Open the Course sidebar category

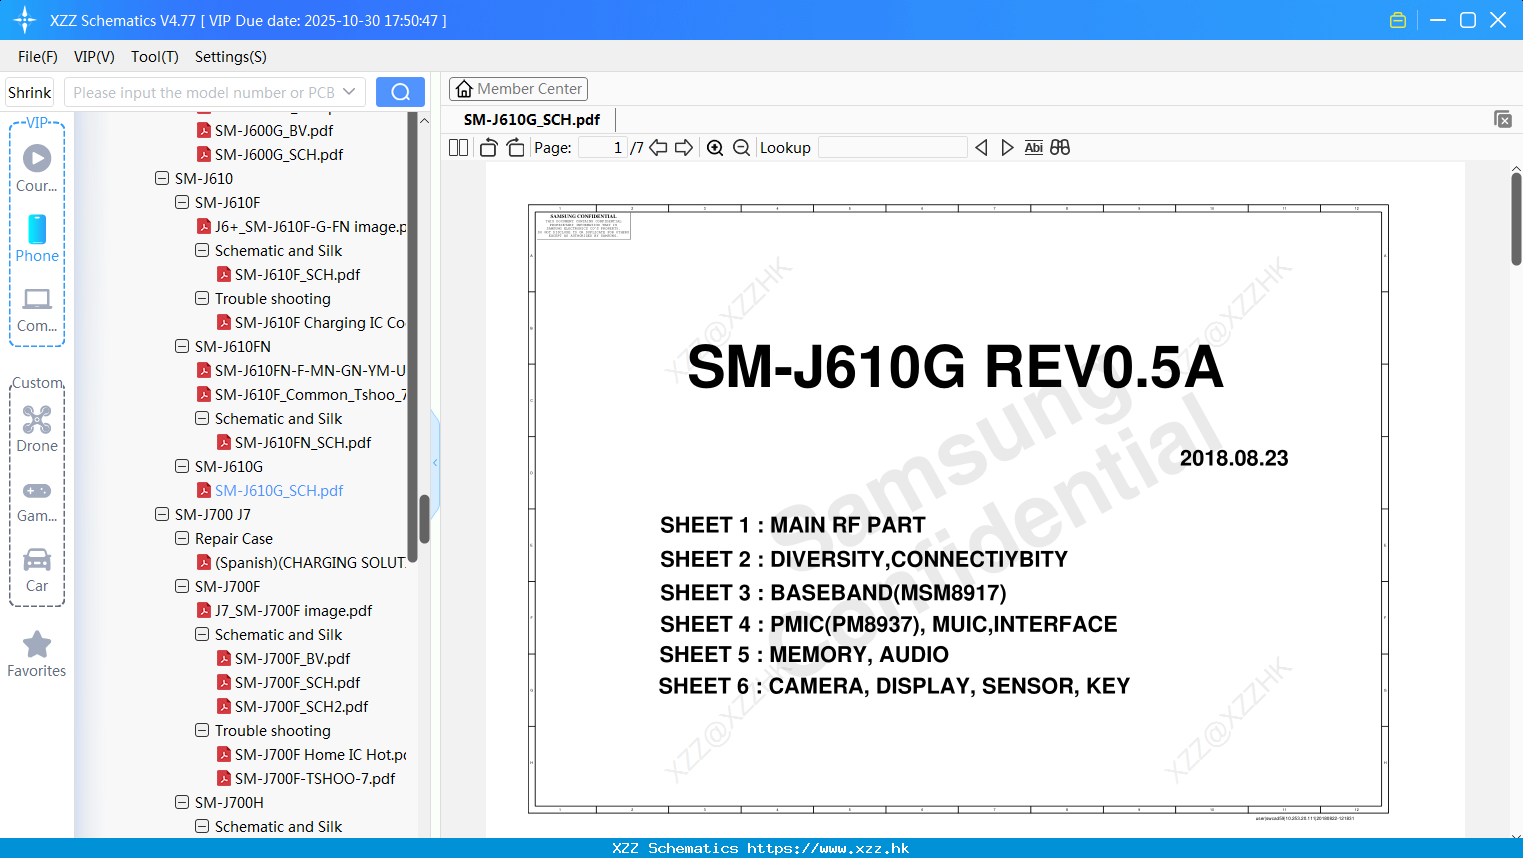pyautogui.click(x=37, y=169)
